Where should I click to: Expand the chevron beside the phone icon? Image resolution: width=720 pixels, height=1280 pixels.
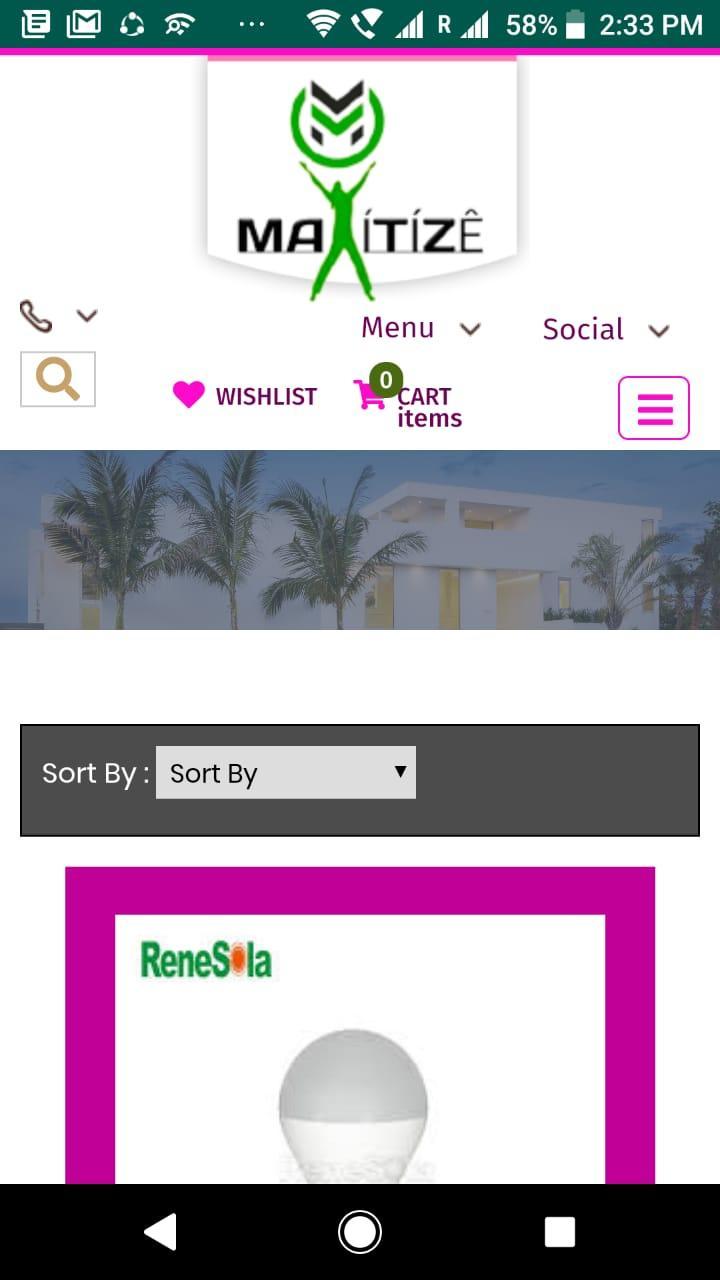(87, 316)
